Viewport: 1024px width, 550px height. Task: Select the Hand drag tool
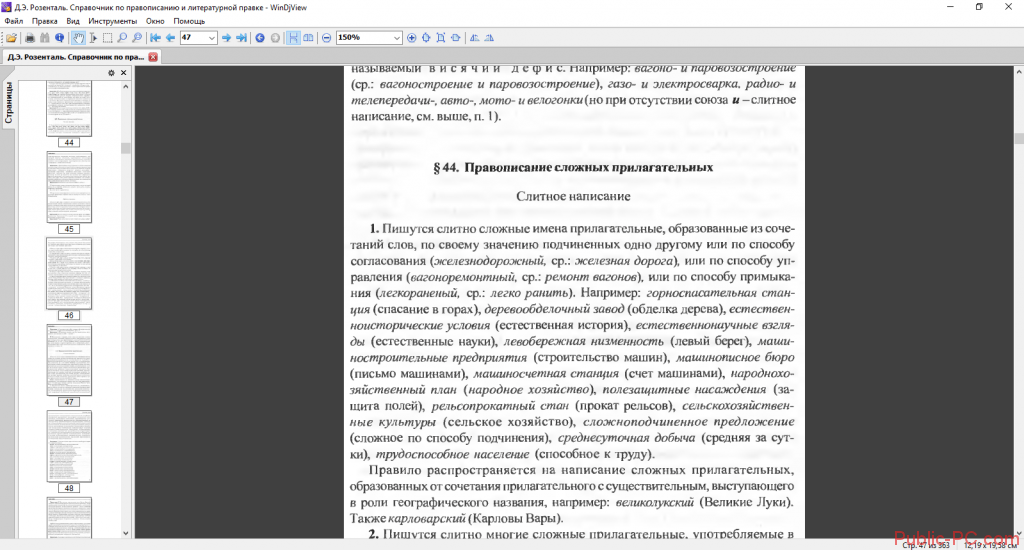point(78,38)
